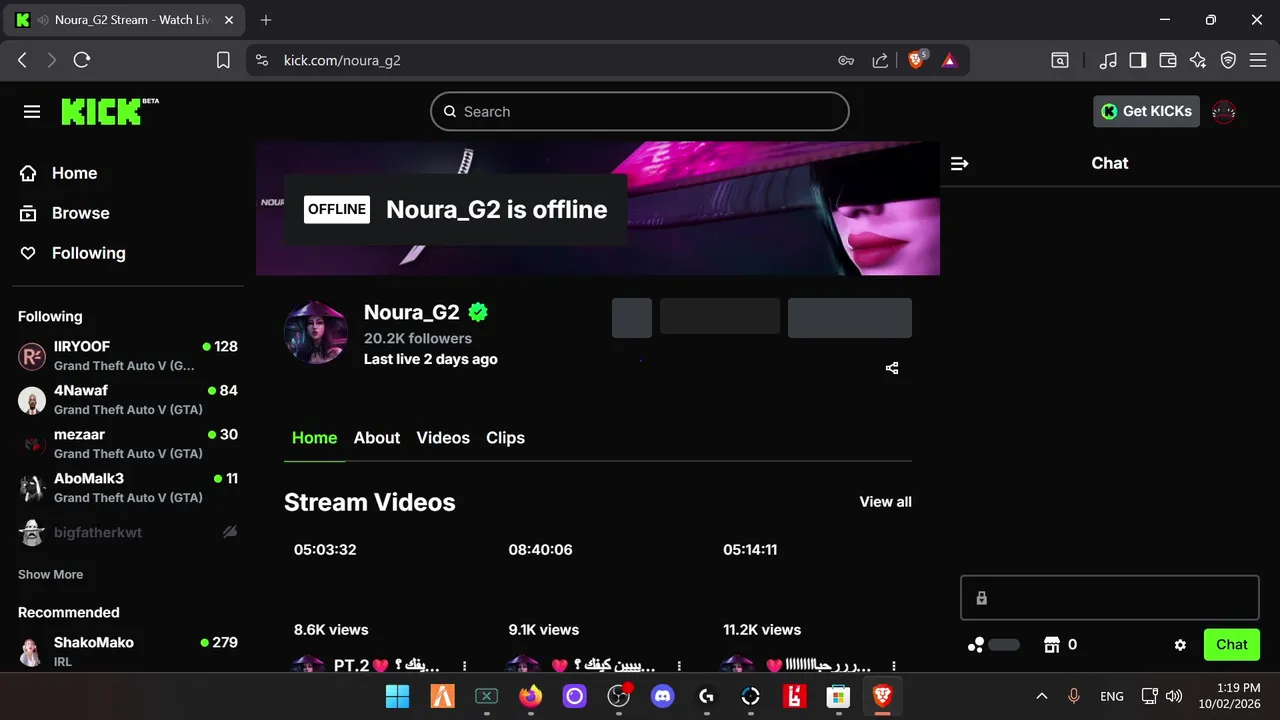Click the microphone icon in system tray
This screenshot has height=720, width=1280.
[x=1074, y=696]
